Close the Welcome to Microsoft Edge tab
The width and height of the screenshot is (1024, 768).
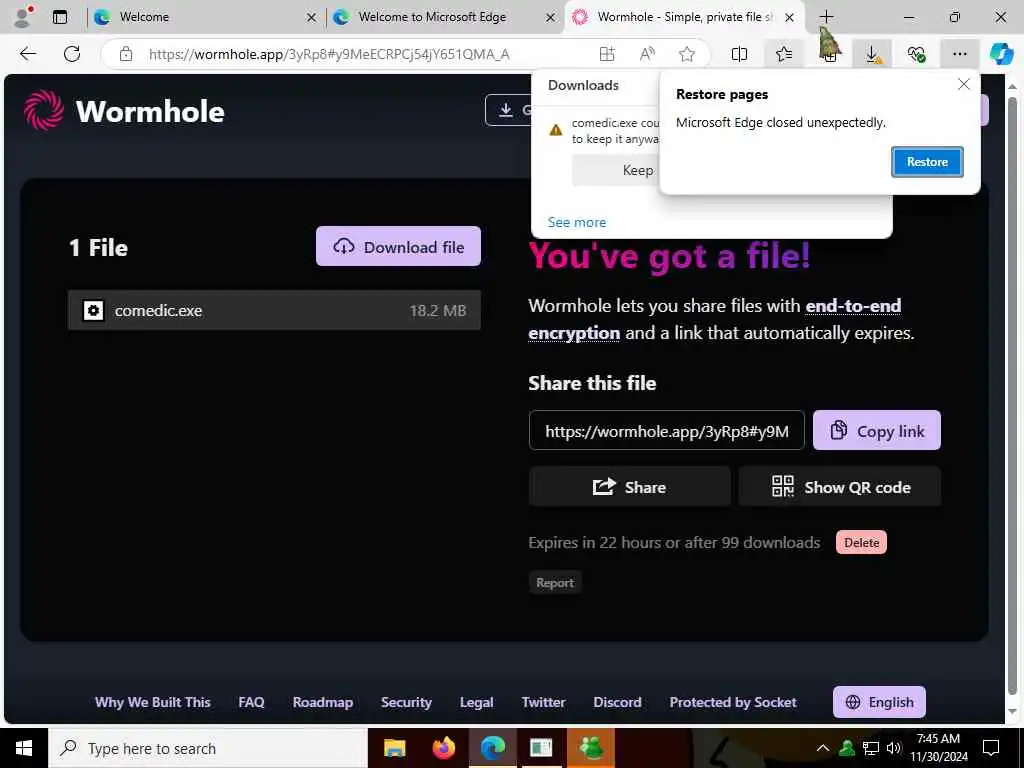pyautogui.click(x=551, y=18)
